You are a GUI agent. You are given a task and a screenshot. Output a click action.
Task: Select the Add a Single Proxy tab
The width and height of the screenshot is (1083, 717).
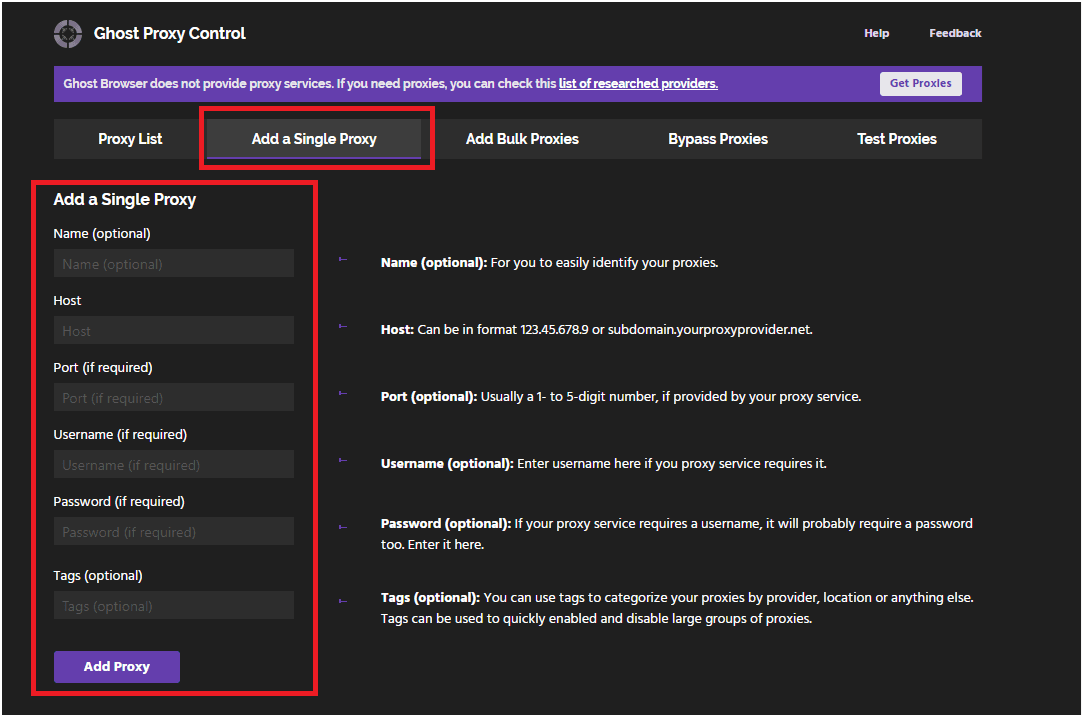click(315, 138)
